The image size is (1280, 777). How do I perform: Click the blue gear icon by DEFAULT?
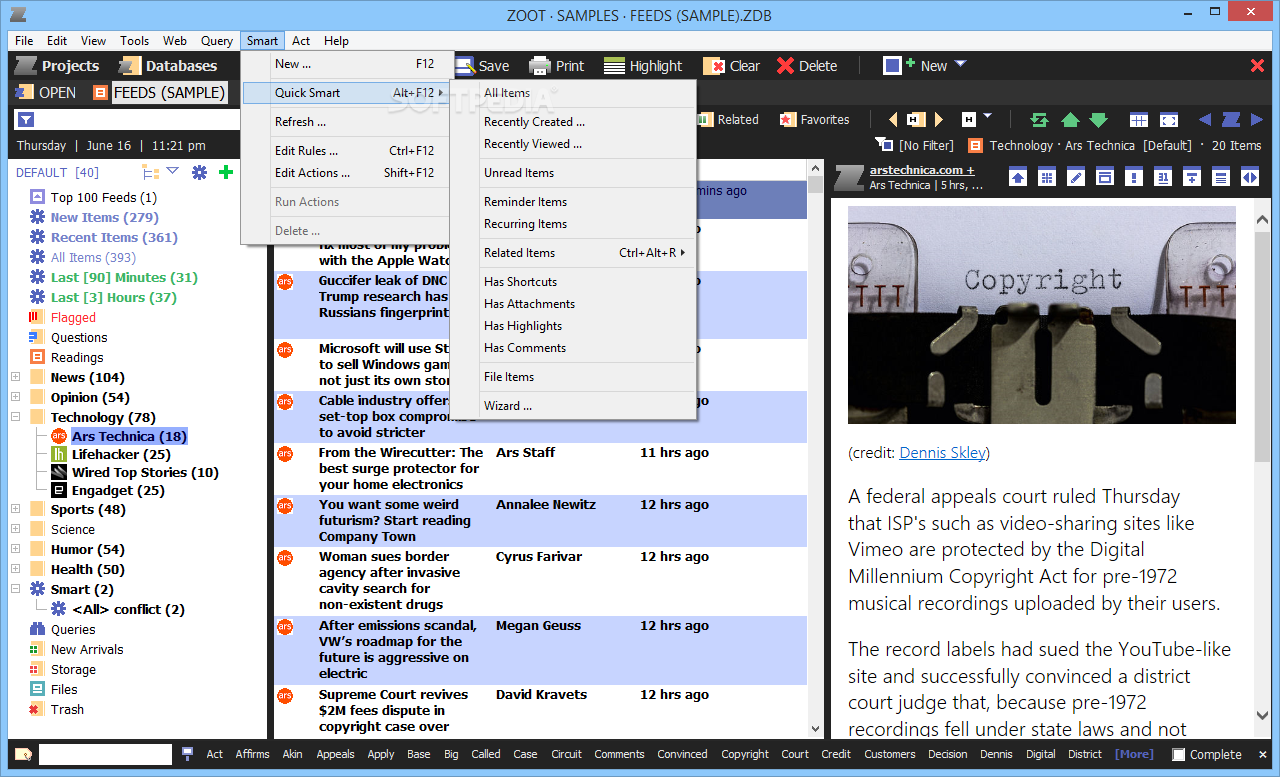(x=199, y=172)
